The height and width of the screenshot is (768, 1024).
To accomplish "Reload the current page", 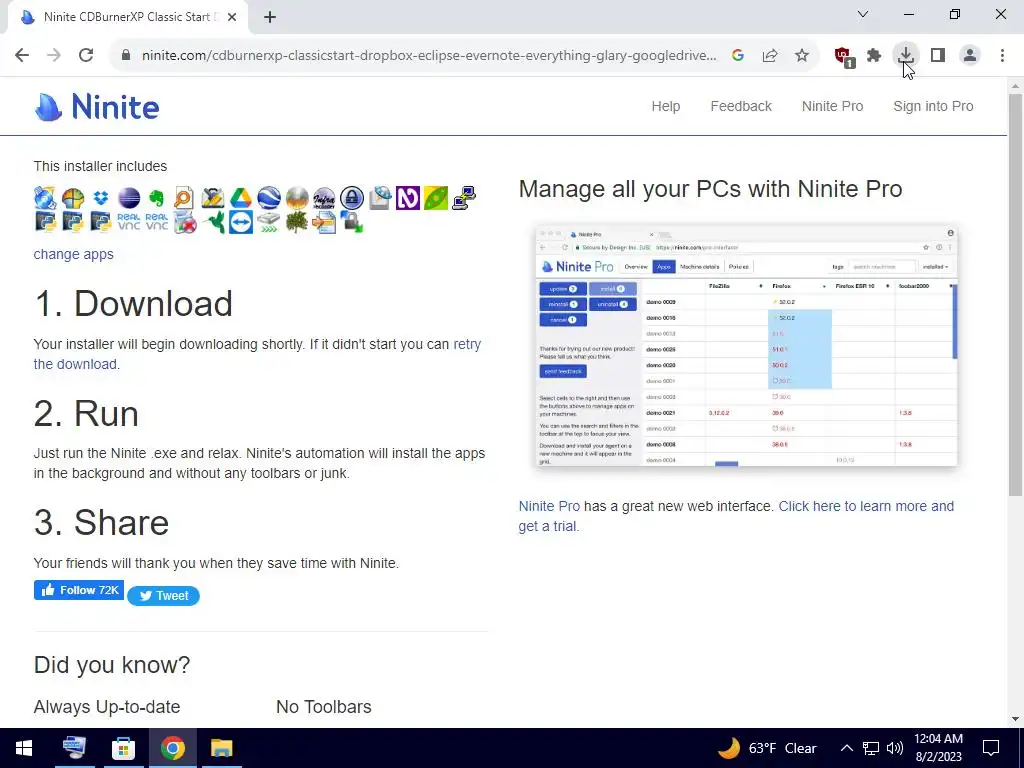I will pos(86,55).
